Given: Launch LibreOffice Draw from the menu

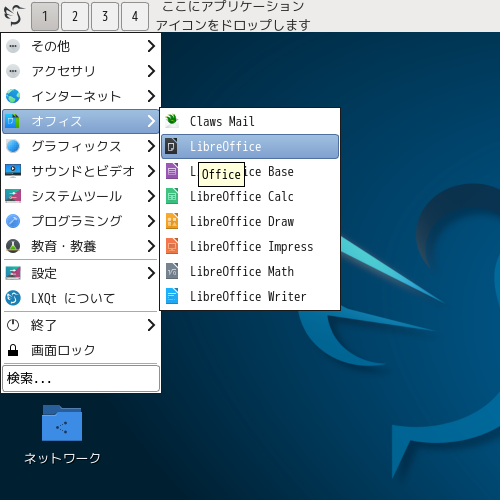Looking at the screenshot, I should pos(250,221).
